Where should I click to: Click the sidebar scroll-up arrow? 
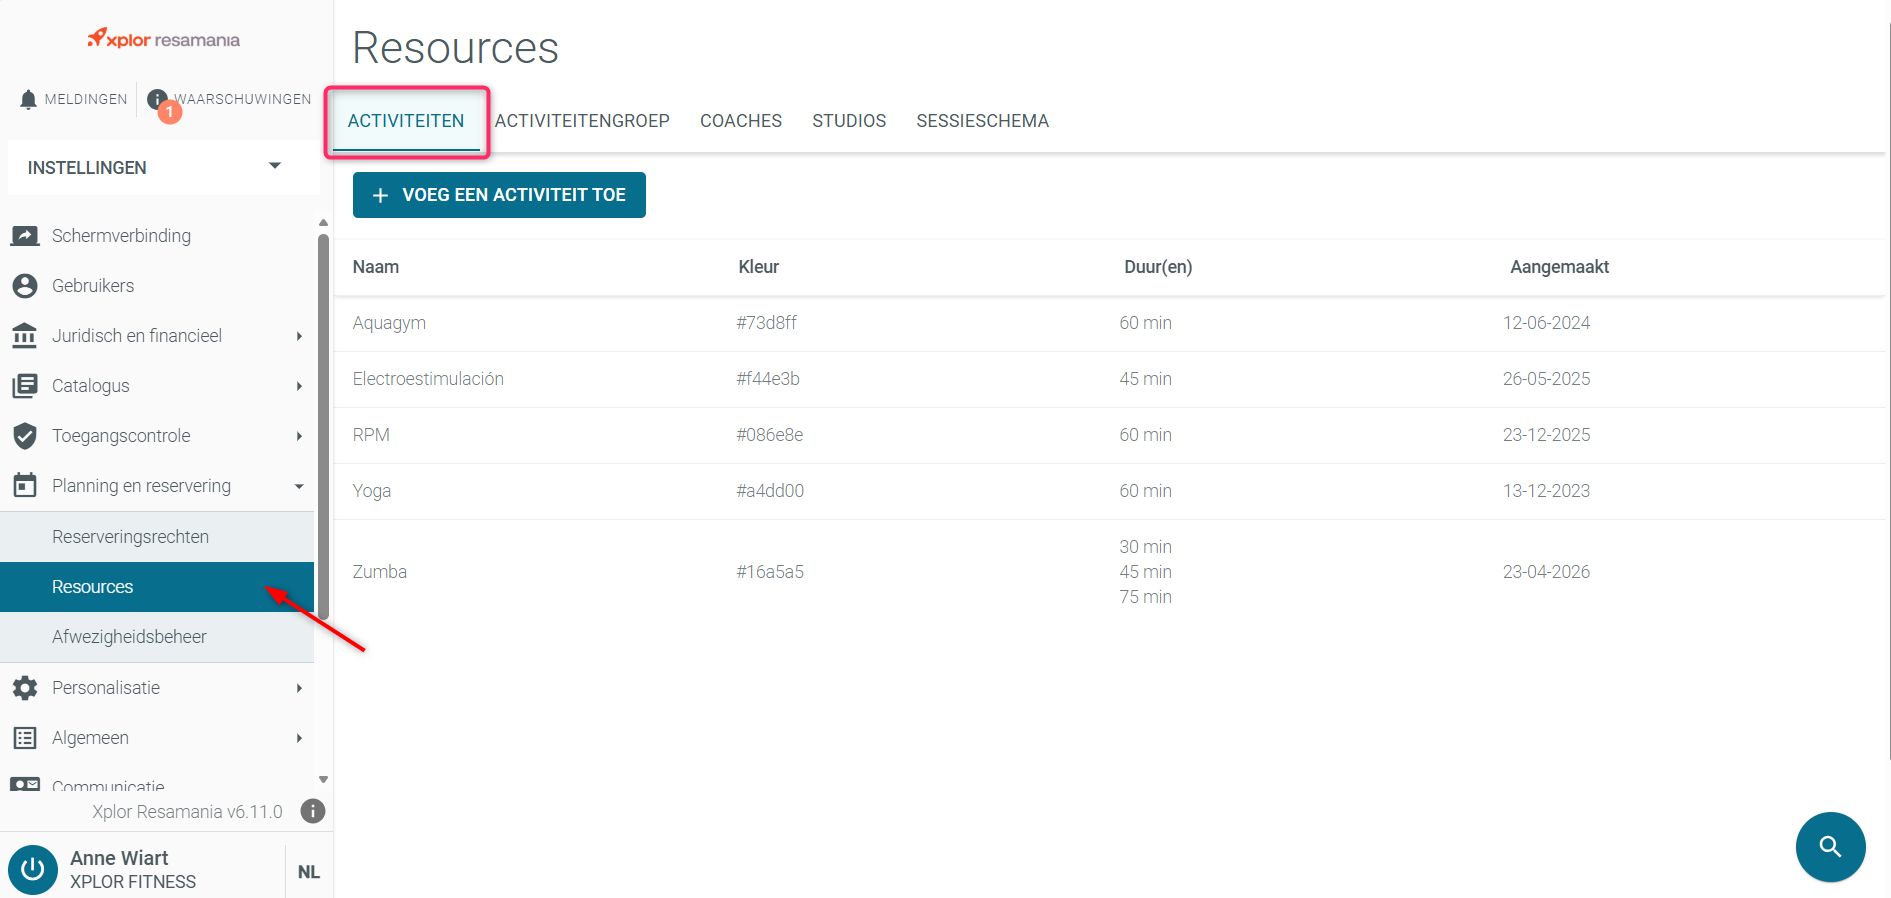(x=323, y=223)
